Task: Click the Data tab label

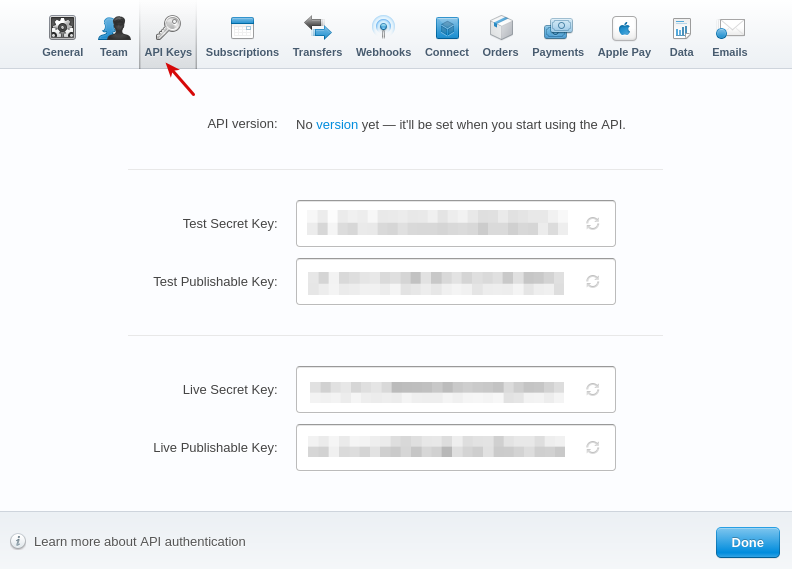Action: (681, 52)
